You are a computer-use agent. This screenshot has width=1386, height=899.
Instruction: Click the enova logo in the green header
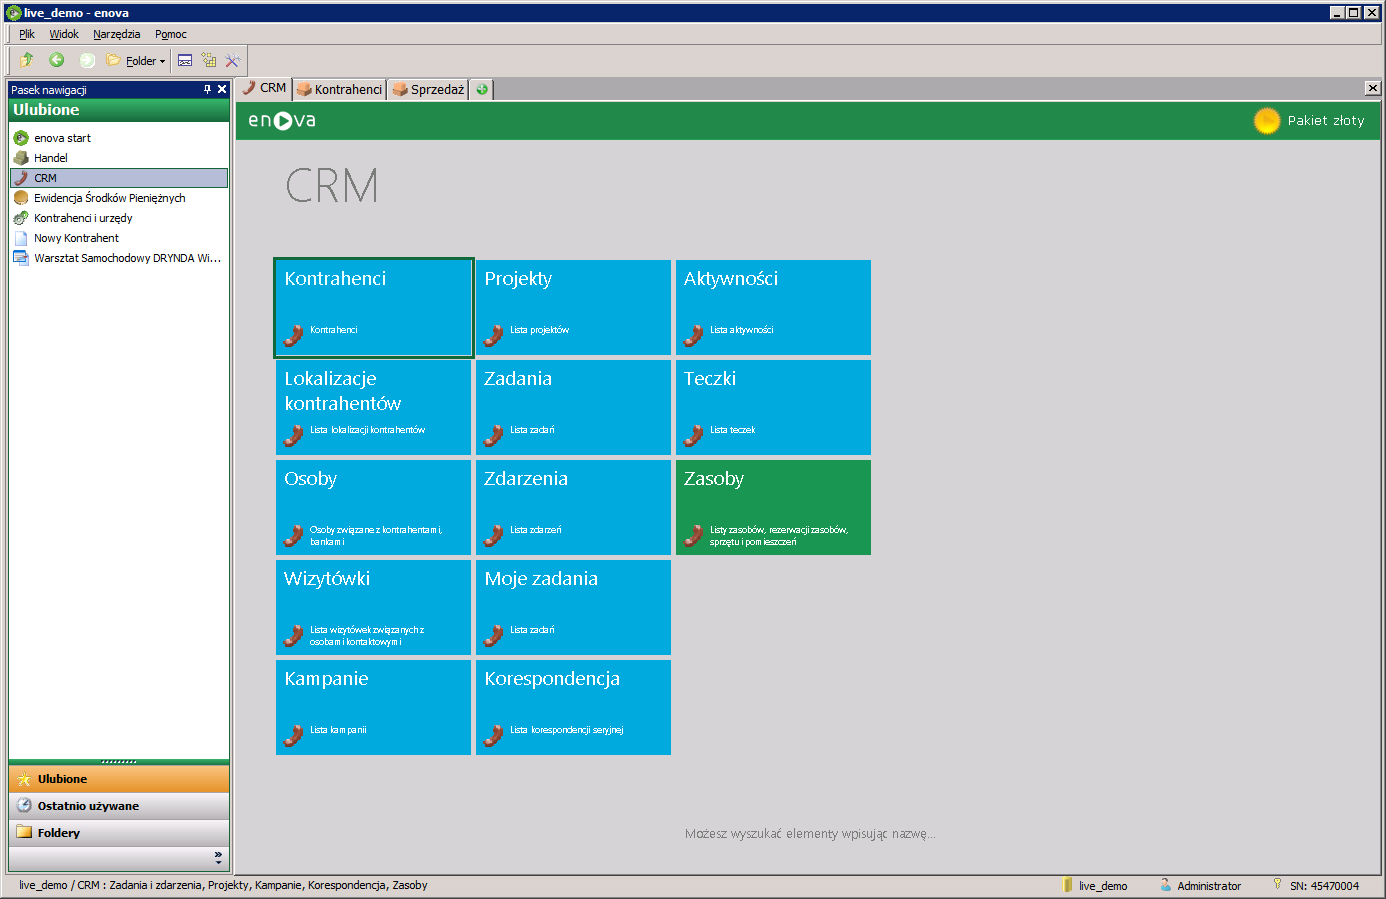pos(282,121)
